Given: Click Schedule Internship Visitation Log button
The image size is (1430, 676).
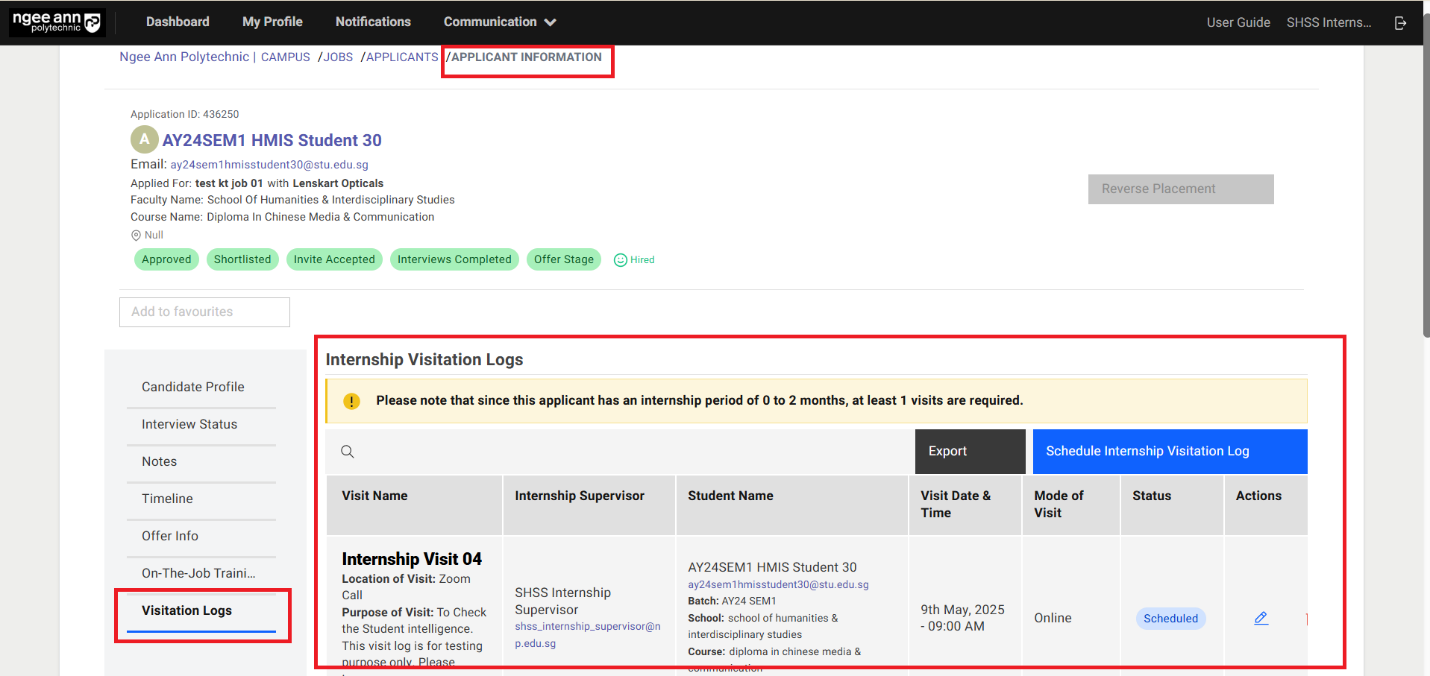Looking at the screenshot, I should pos(1169,451).
